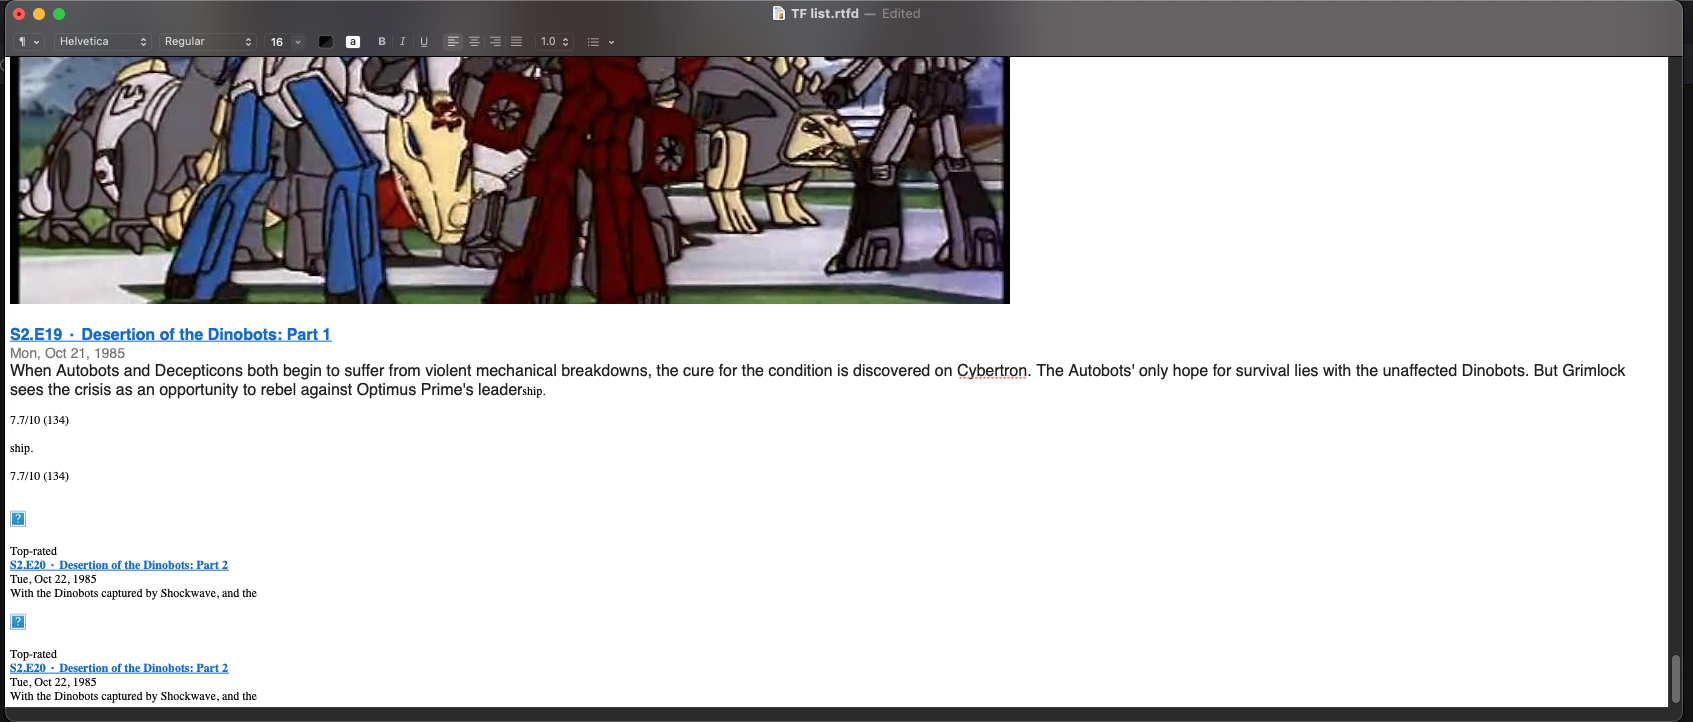Click the Edited status in title bar
This screenshot has height=722, width=1693.
pyautogui.click(x=901, y=14)
